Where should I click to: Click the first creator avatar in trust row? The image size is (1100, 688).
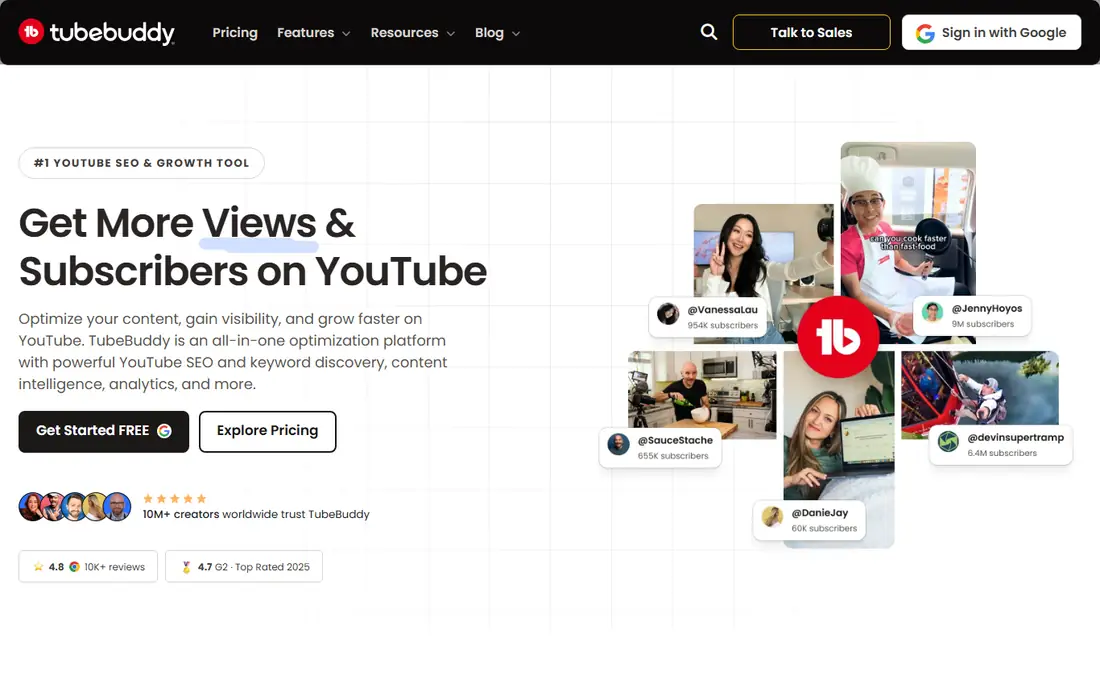[x=32, y=506]
